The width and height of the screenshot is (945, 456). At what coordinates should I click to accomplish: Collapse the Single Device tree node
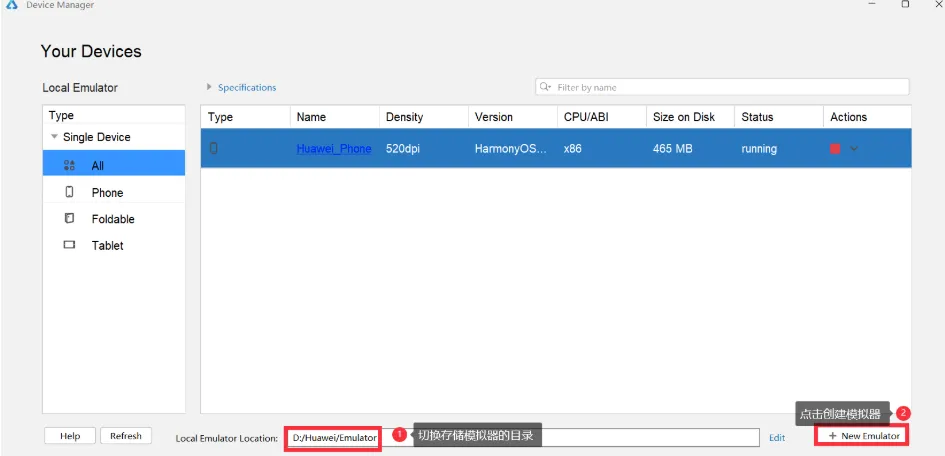pyautogui.click(x=54, y=137)
